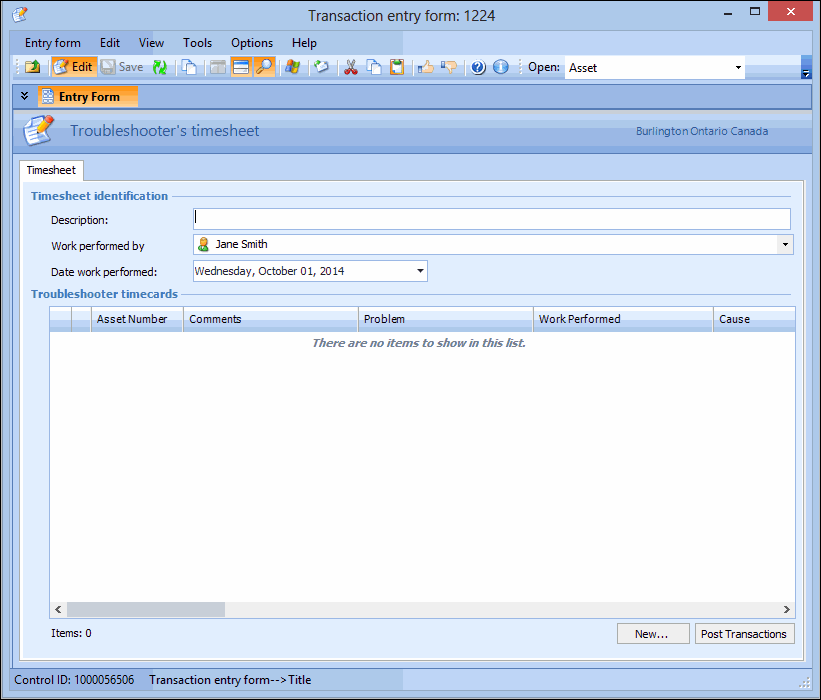Open the Date work performed picker
The height and width of the screenshot is (700, 821).
[x=420, y=271]
